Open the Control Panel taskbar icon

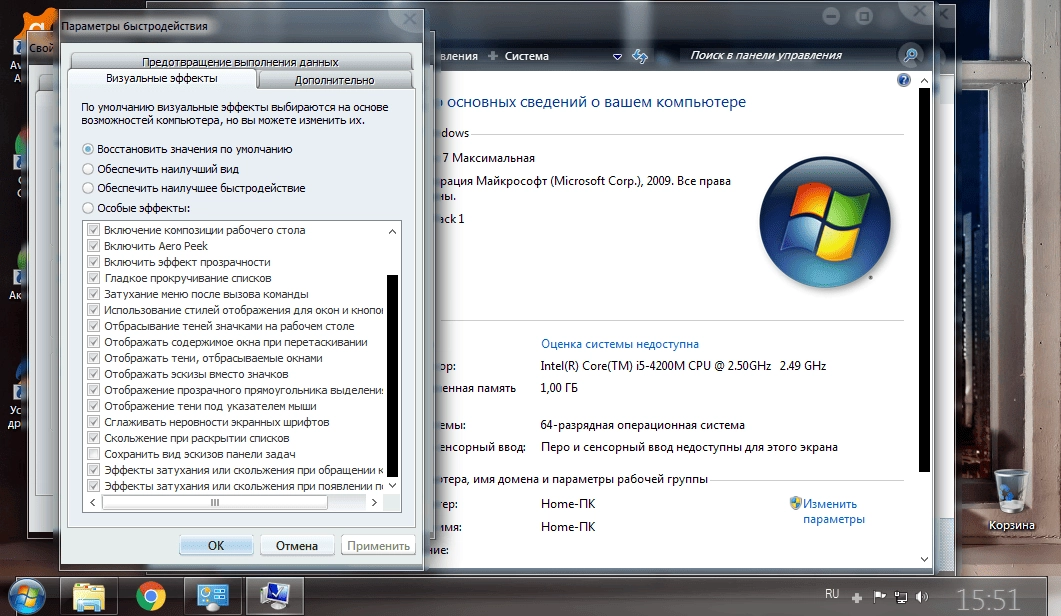pyautogui.click(x=212, y=596)
